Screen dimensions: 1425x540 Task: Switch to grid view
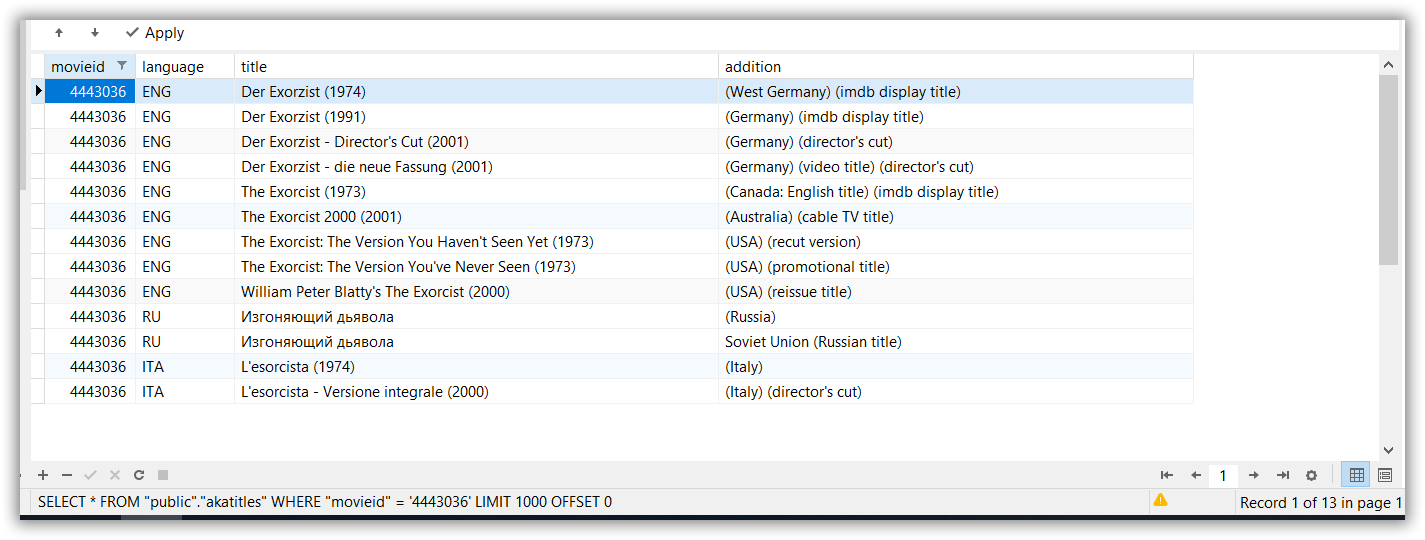(1357, 475)
